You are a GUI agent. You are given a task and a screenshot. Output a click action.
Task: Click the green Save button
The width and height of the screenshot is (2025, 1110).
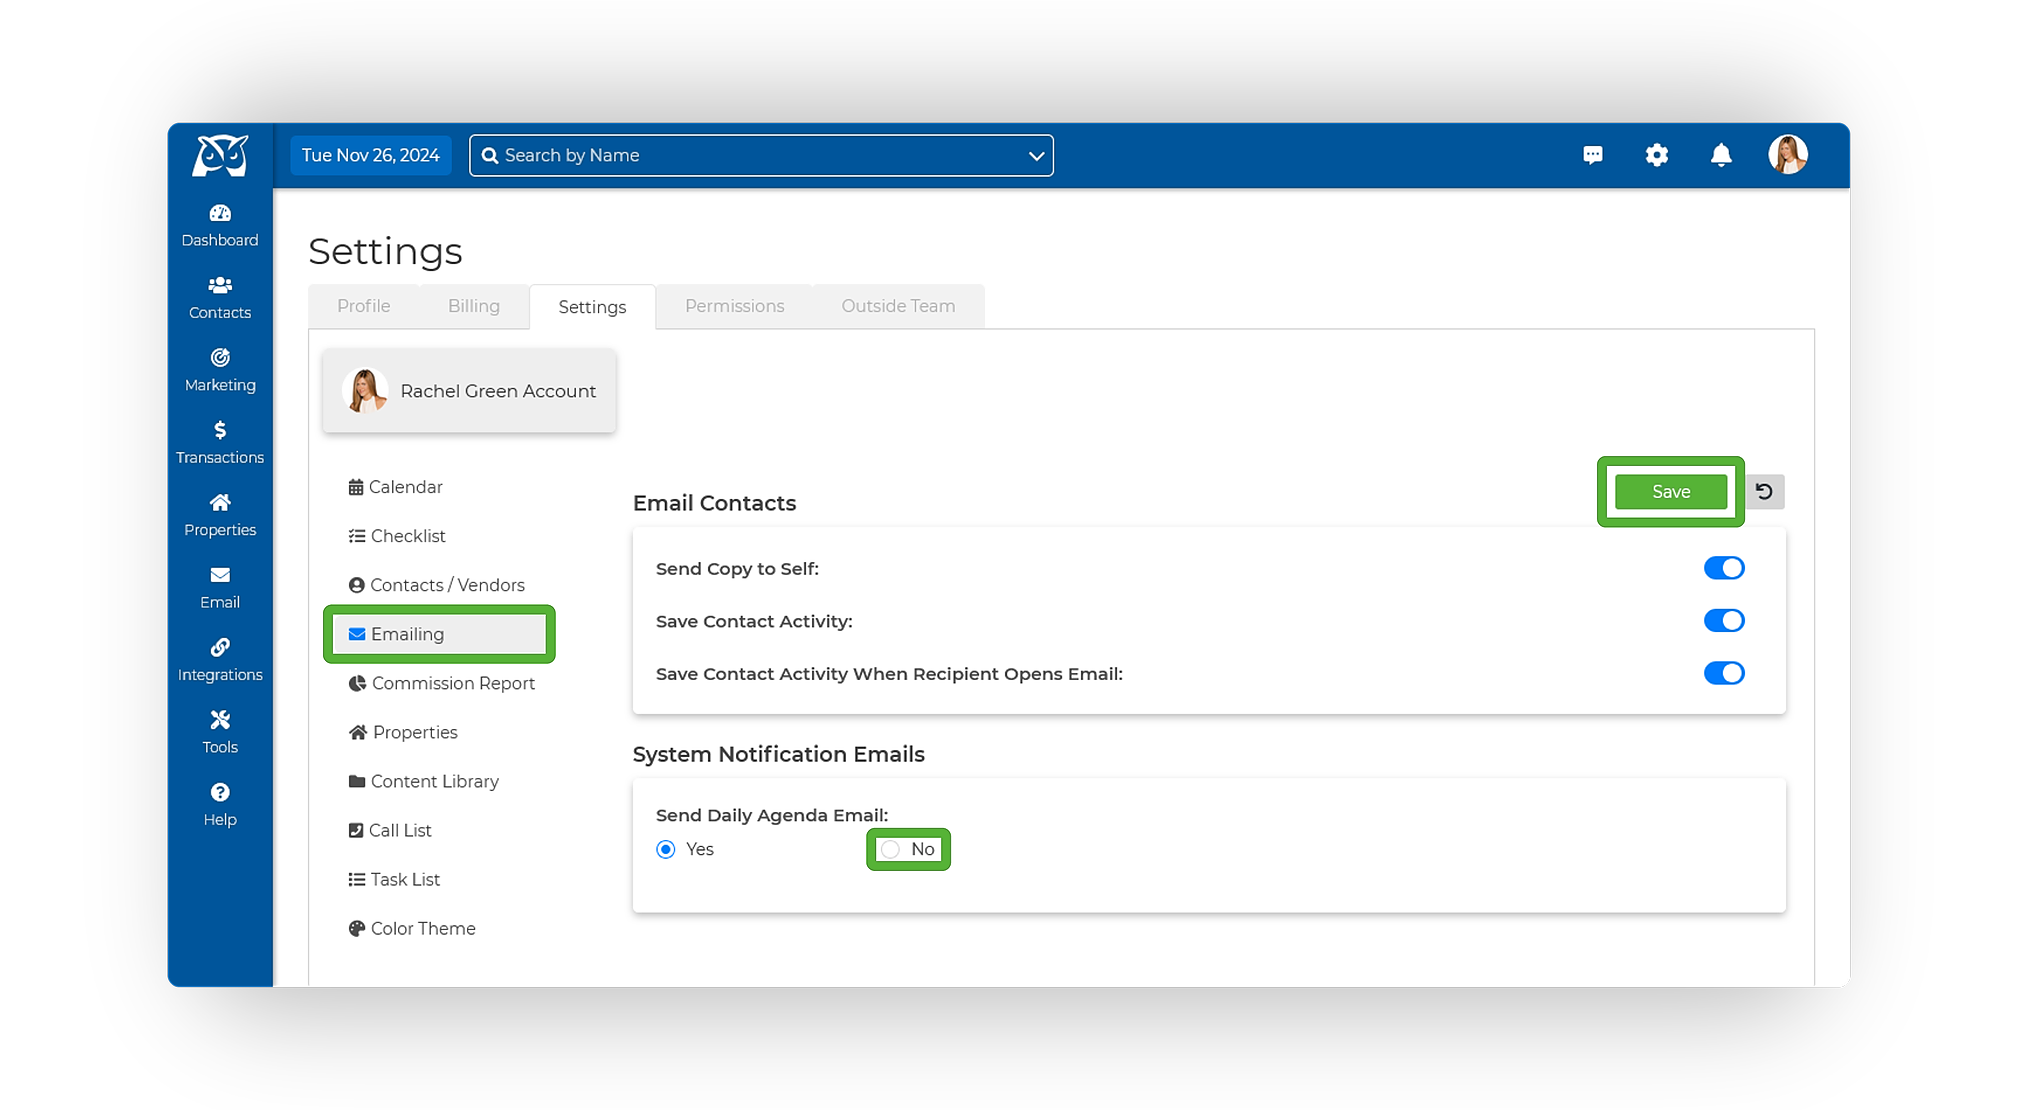point(1671,492)
